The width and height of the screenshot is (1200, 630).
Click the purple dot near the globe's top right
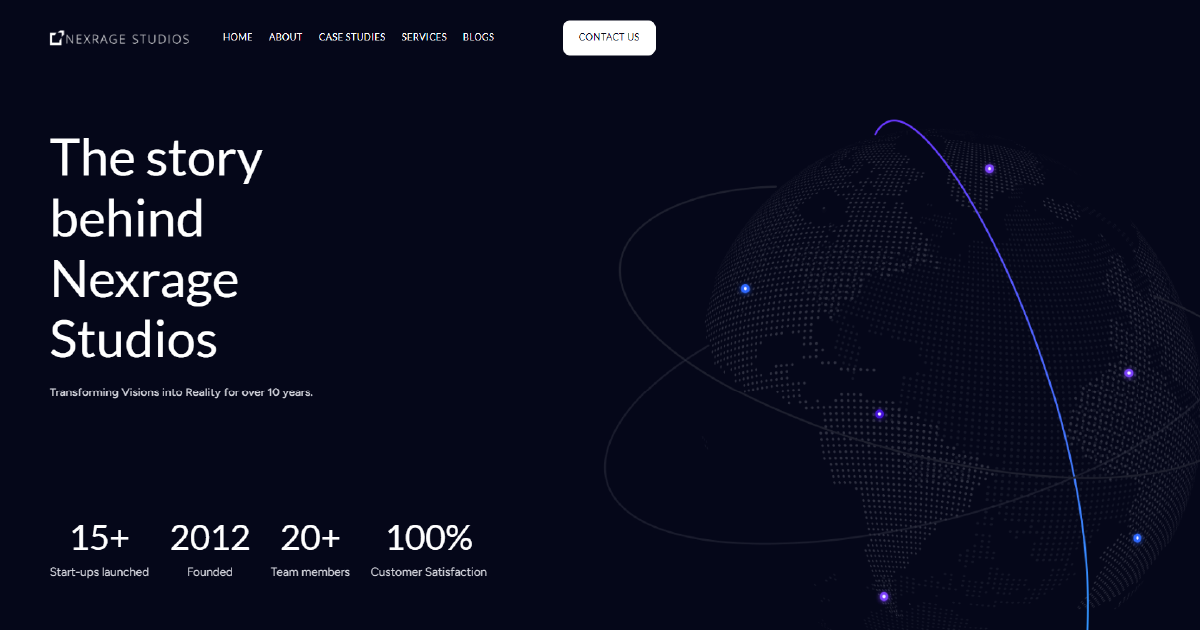[990, 170]
